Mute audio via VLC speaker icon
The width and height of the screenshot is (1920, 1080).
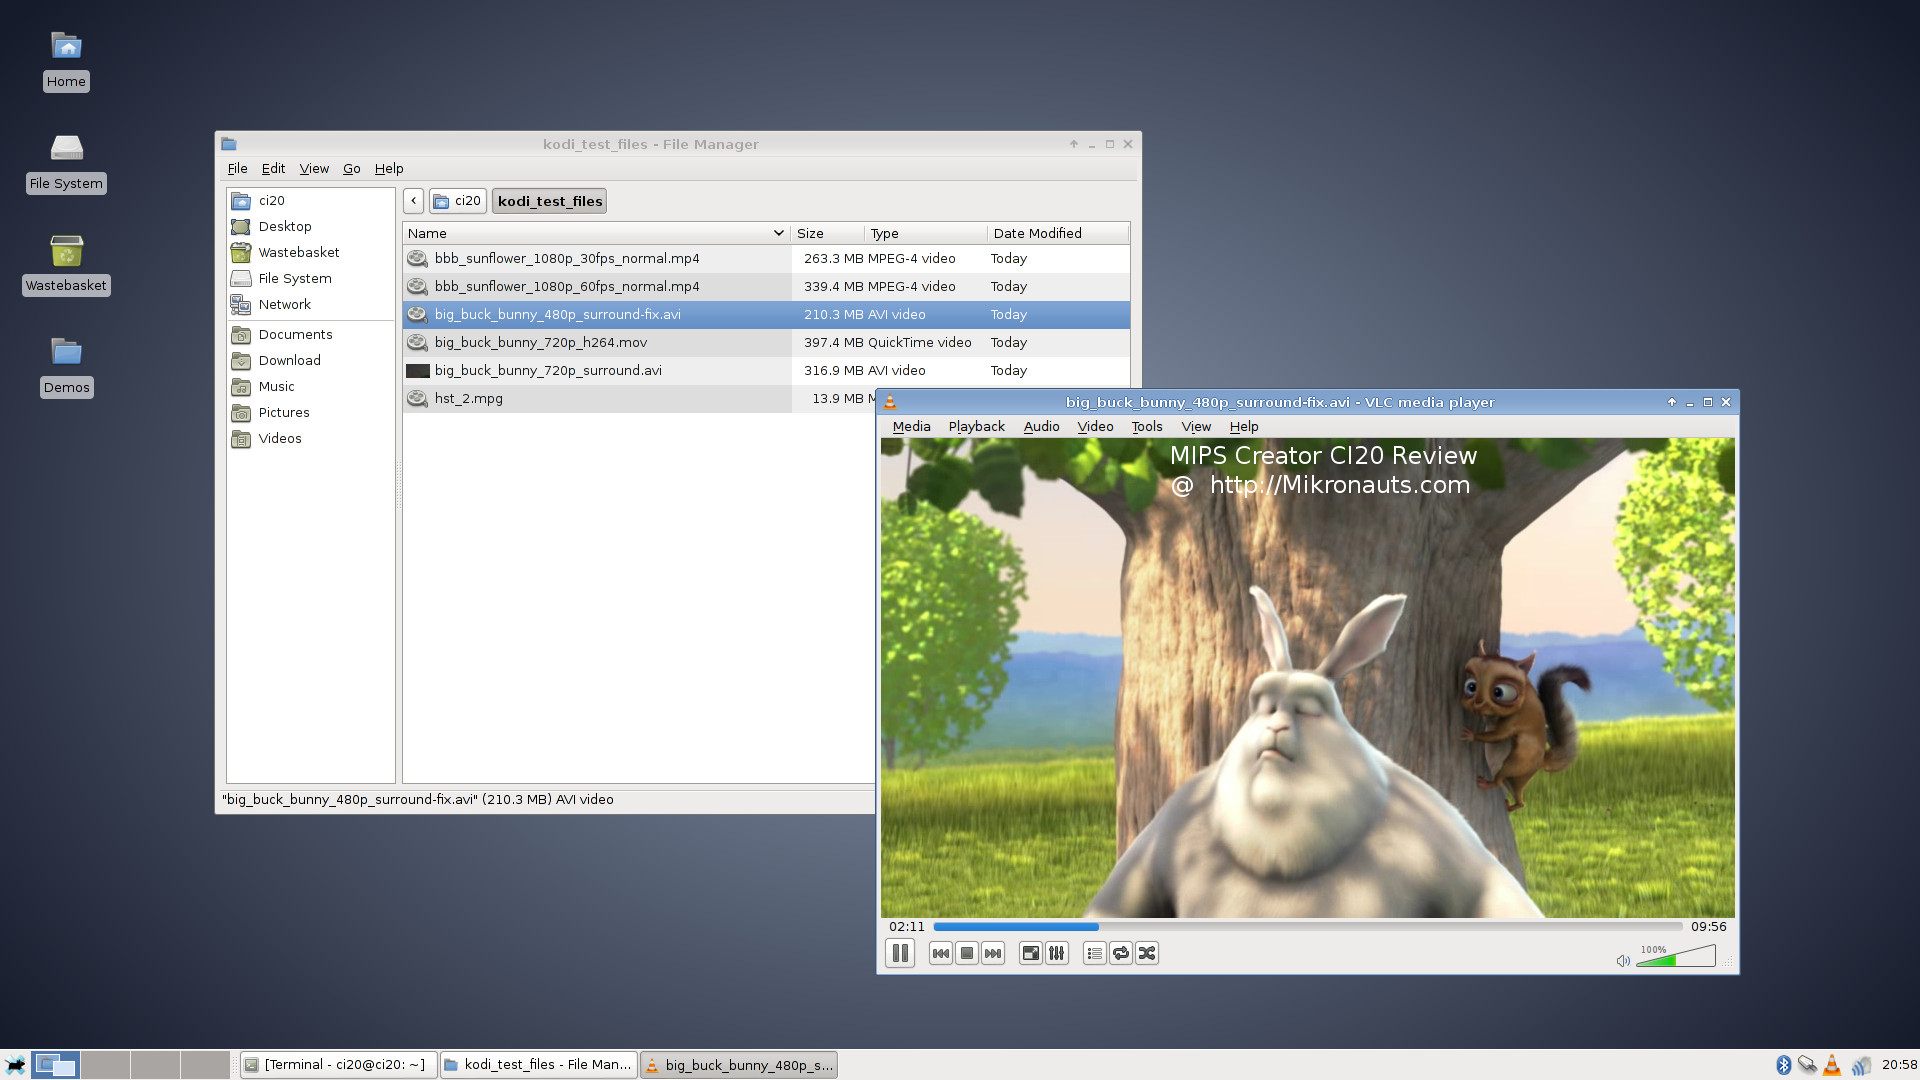coord(1622,961)
